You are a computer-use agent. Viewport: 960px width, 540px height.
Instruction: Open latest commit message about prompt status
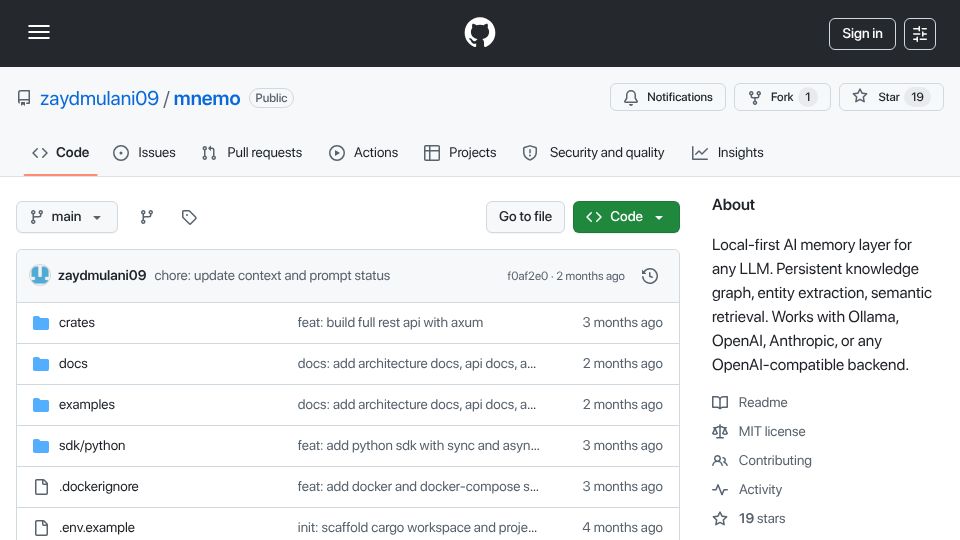click(x=272, y=276)
